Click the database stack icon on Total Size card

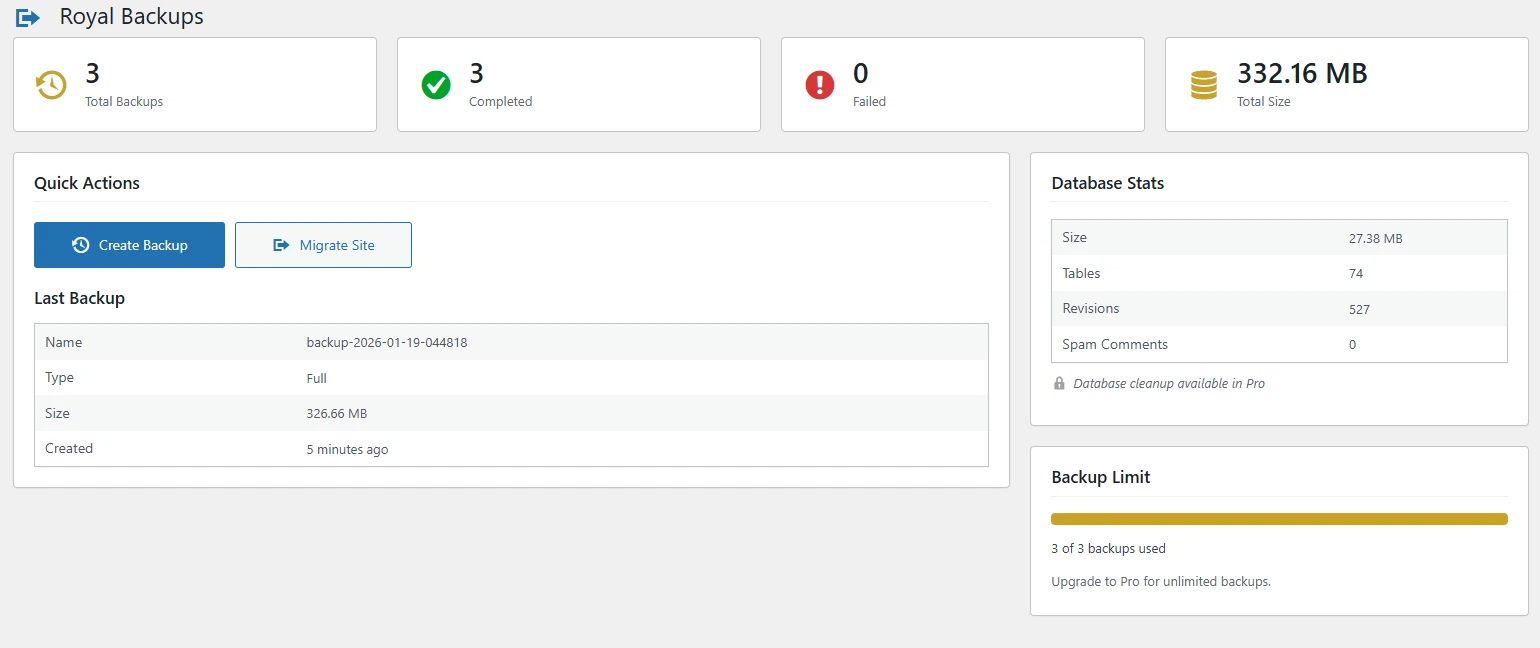[1203, 84]
